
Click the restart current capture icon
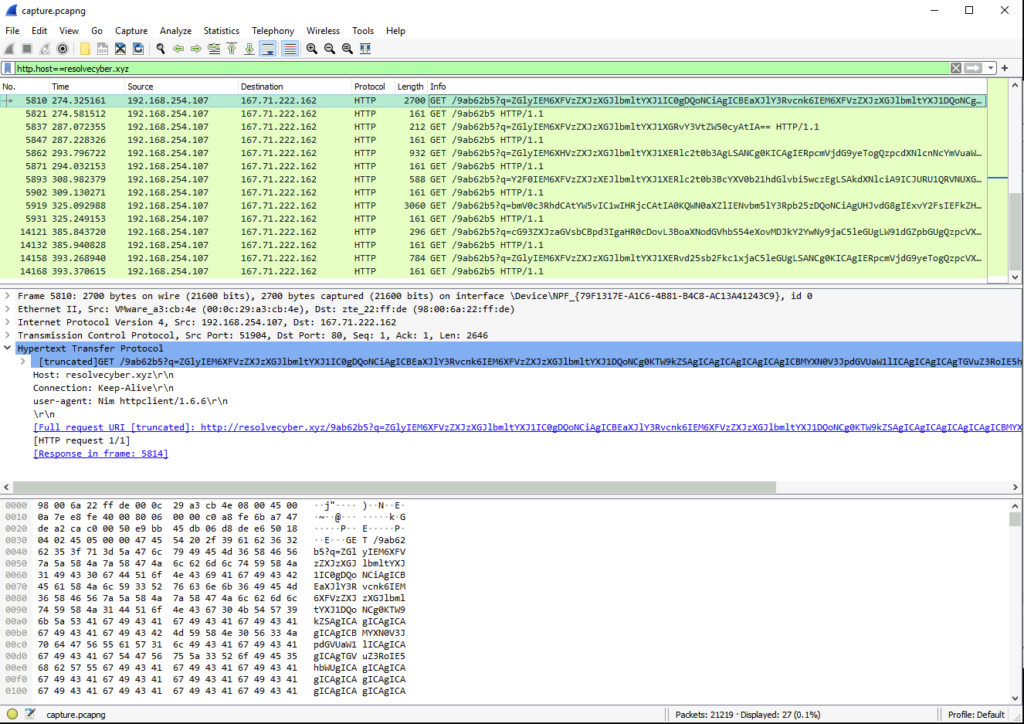pos(44,49)
